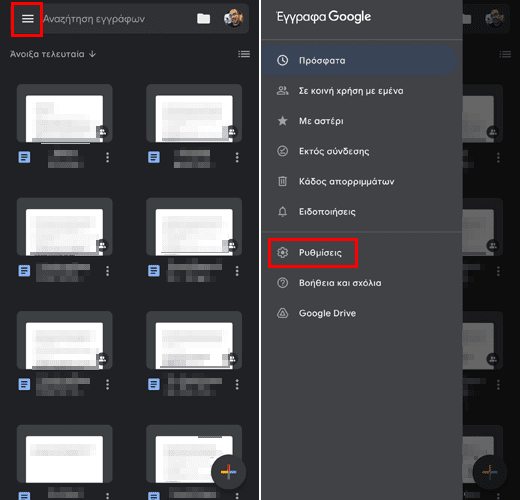Open Κάδος απορριμμάτων
The image size is (520, 500).
point(362,181)
